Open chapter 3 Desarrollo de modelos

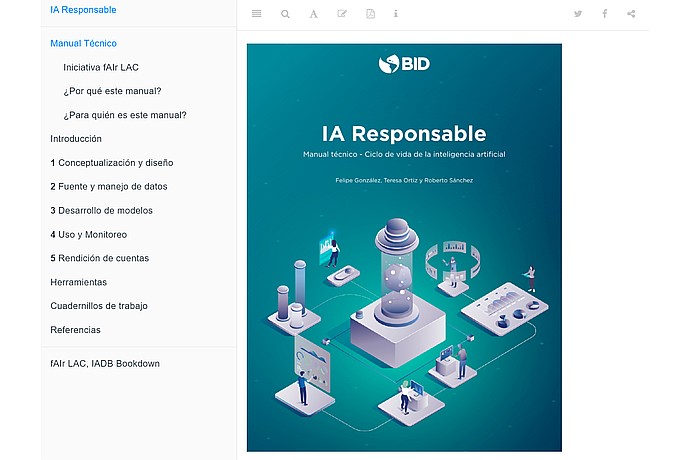click(101, 210)
